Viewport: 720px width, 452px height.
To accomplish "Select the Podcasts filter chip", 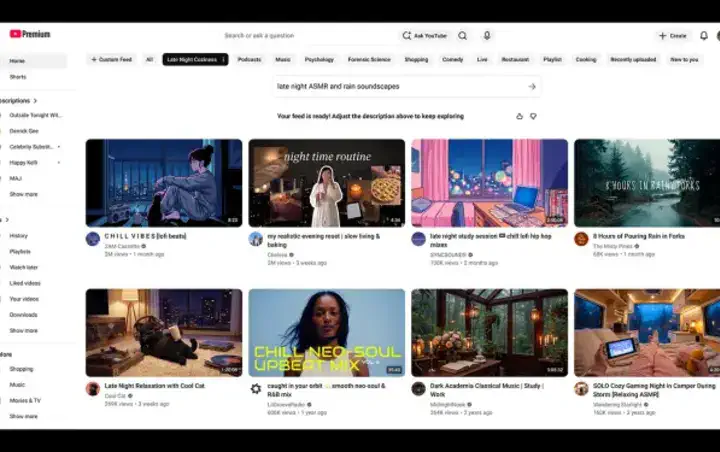I will (249, 59).
